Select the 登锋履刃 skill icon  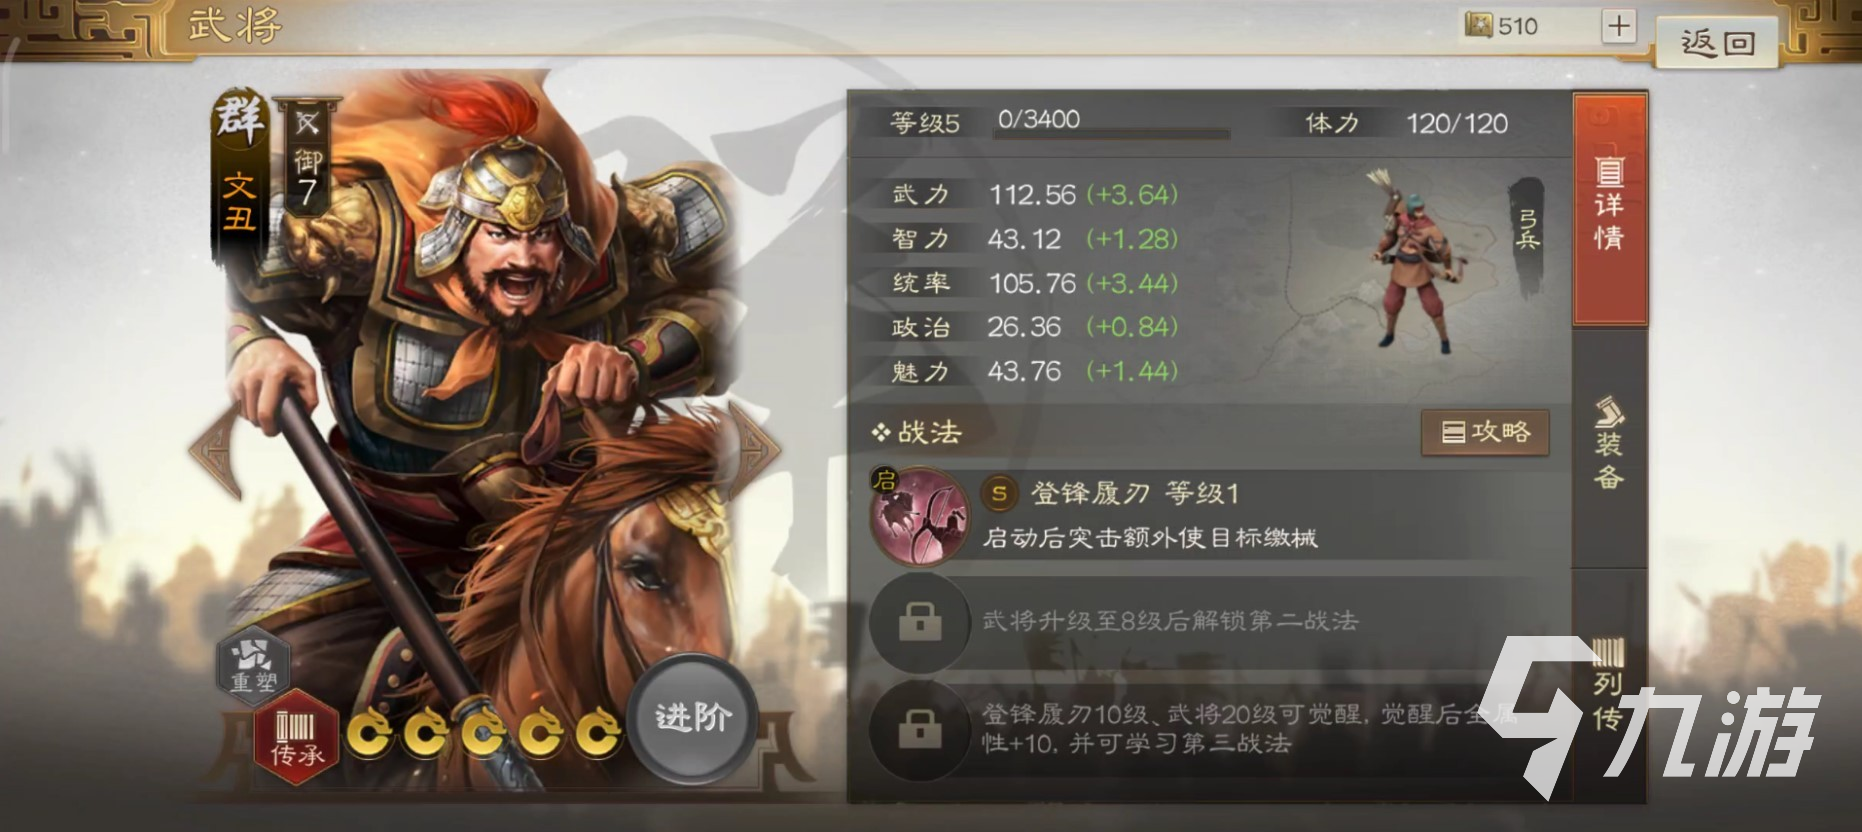[x=919, y=517]
